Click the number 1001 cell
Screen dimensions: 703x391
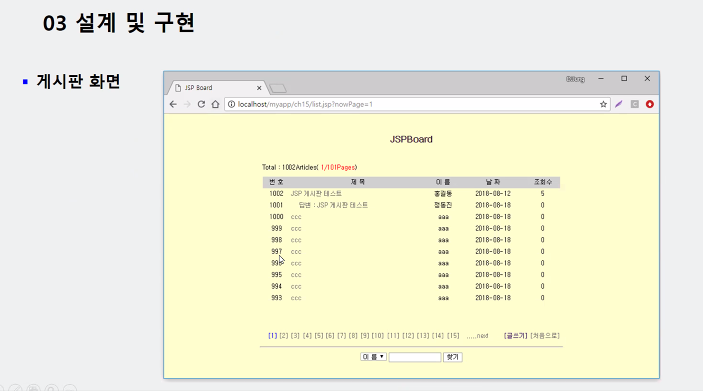[x=276, y=205]
